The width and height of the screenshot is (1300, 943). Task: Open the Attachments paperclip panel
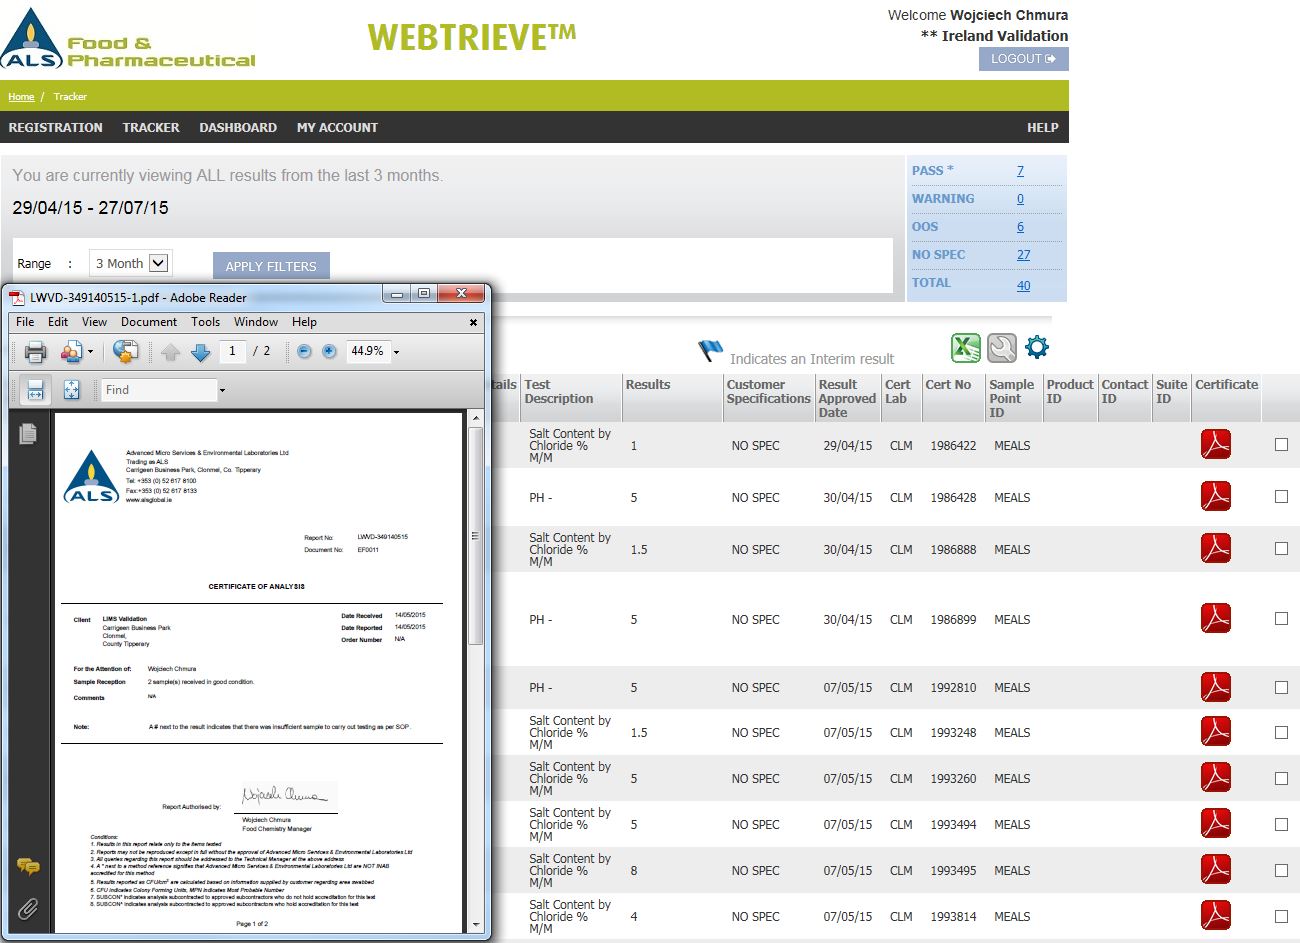tap(28, 909)
